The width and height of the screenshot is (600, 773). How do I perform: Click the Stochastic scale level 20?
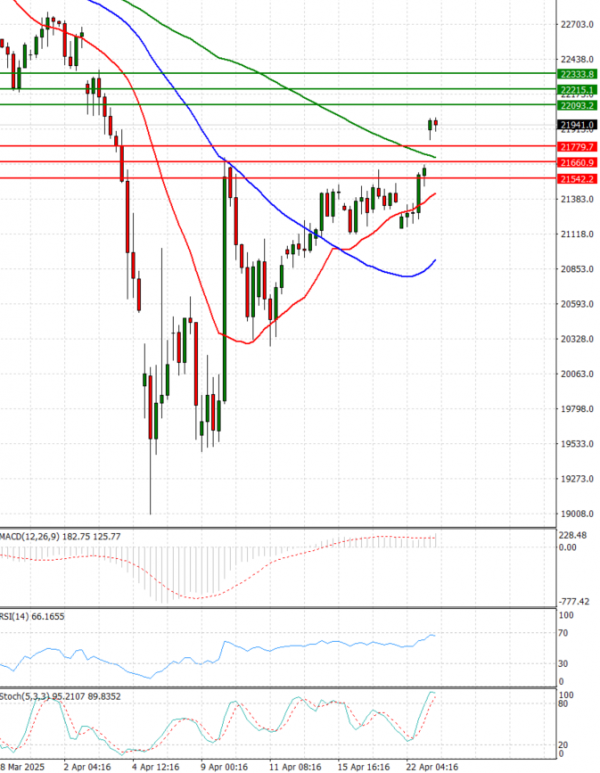(563, 745)
